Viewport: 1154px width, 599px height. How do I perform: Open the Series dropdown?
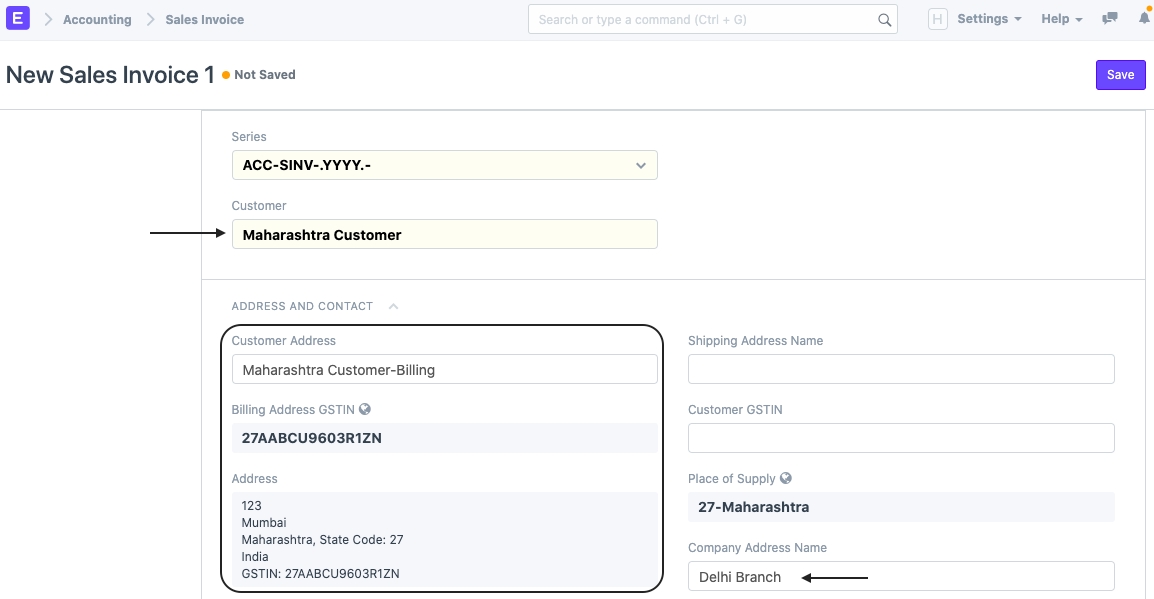coord(444,165)
